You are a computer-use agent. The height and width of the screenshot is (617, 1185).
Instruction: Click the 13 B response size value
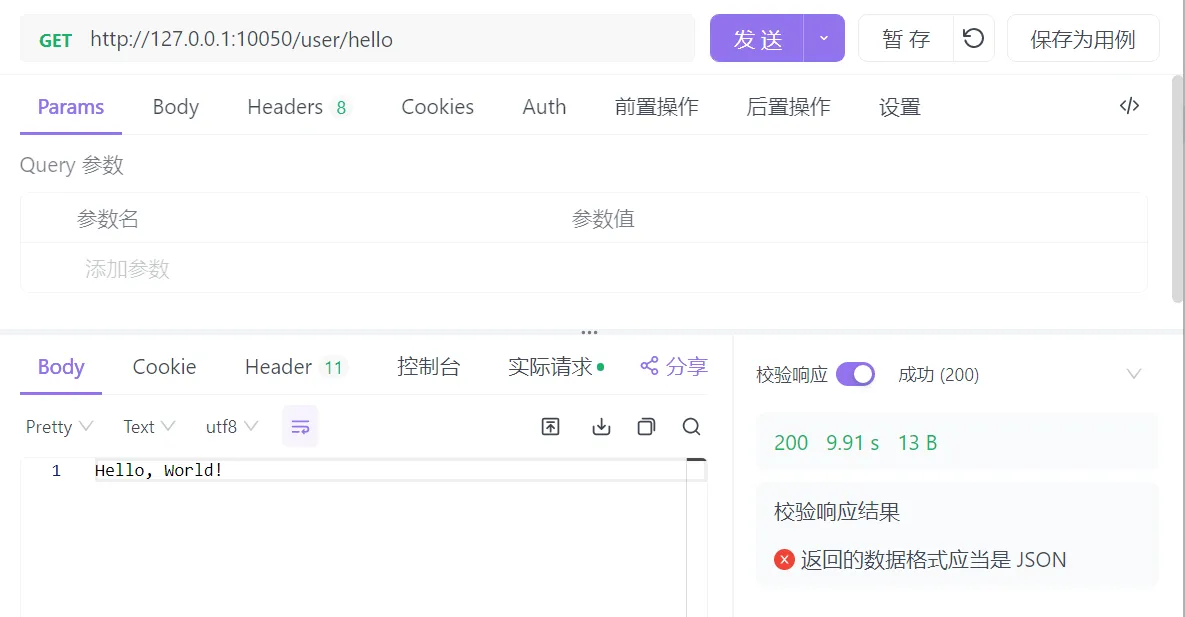[917, 442]
